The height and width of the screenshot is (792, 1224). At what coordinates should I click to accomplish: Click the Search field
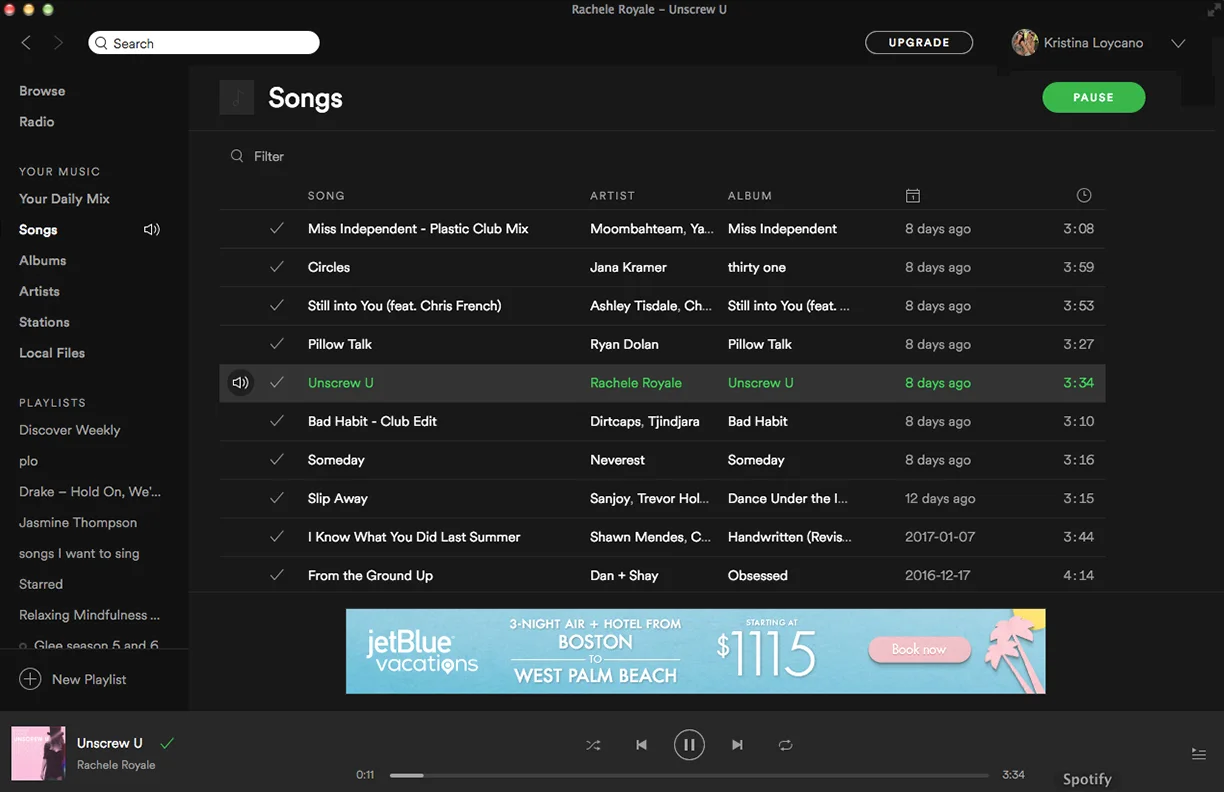point(204,43)
